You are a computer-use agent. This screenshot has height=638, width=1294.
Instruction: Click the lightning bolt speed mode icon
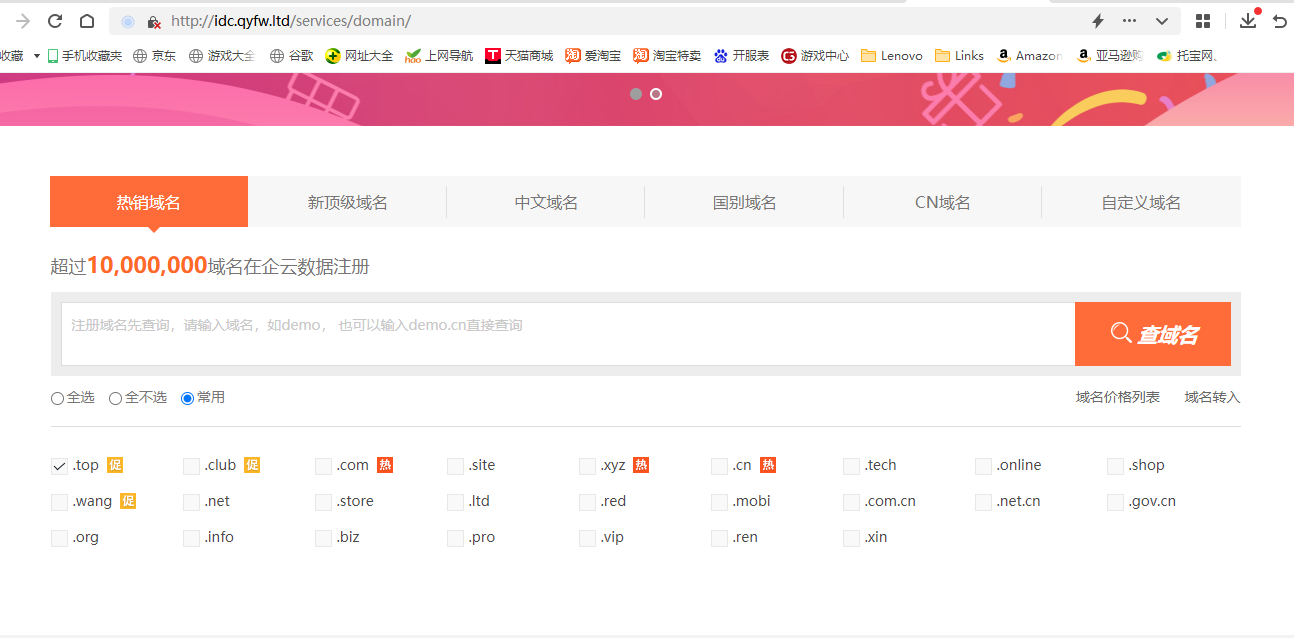[1097, 21]
